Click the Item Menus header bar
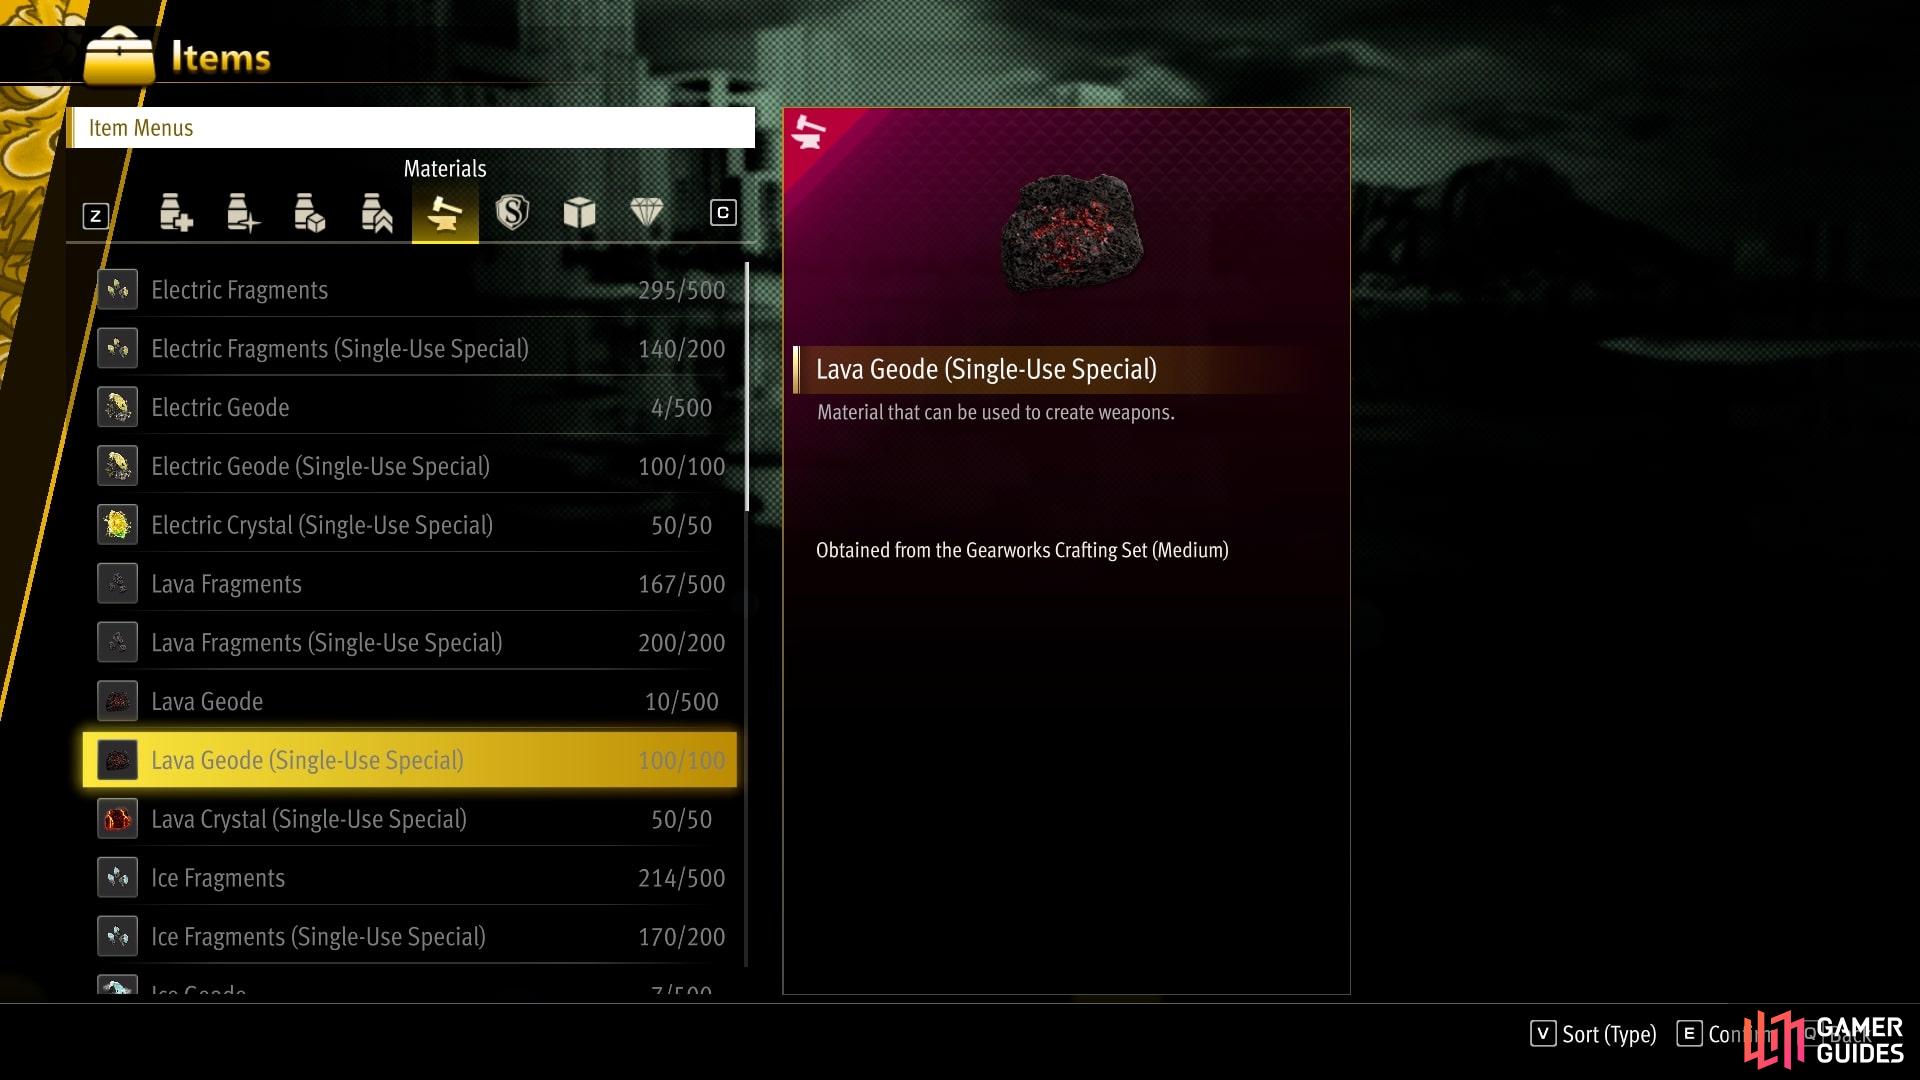The height and width of the screenshot is (1080, 1920). pyautogui.click(x=411, y=128)
